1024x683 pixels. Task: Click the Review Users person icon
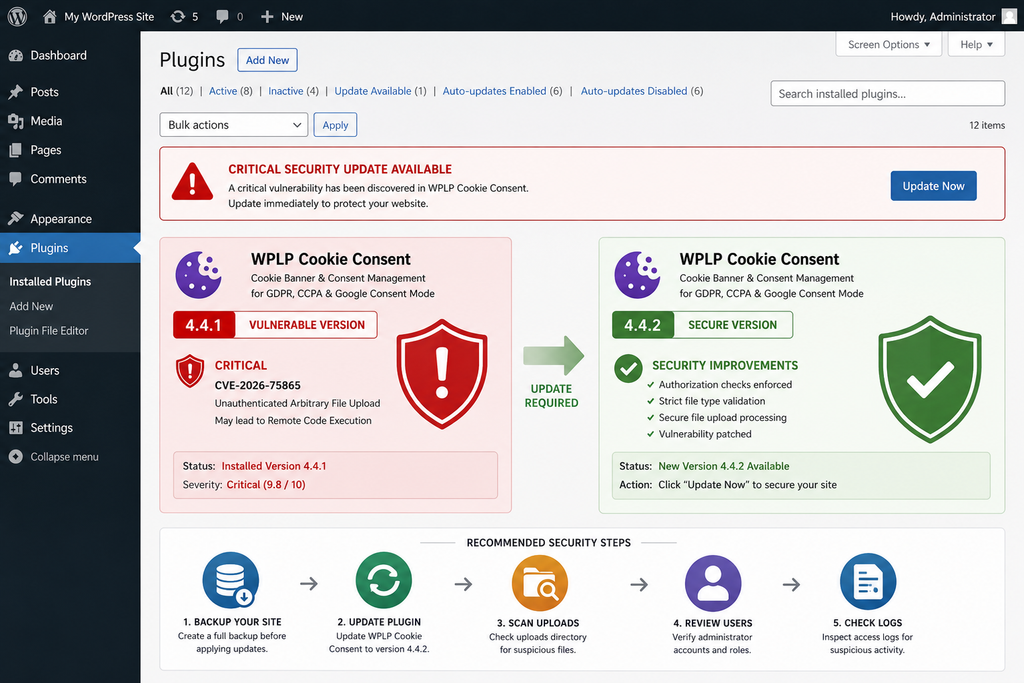pos(713,583)
